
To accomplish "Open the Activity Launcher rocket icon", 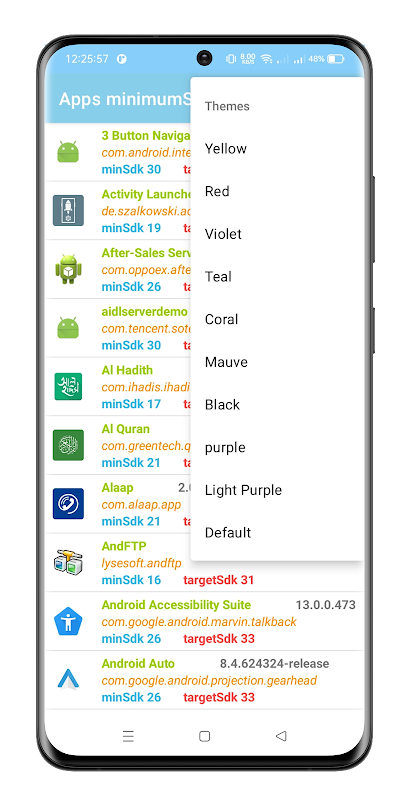I will [68, 210].
